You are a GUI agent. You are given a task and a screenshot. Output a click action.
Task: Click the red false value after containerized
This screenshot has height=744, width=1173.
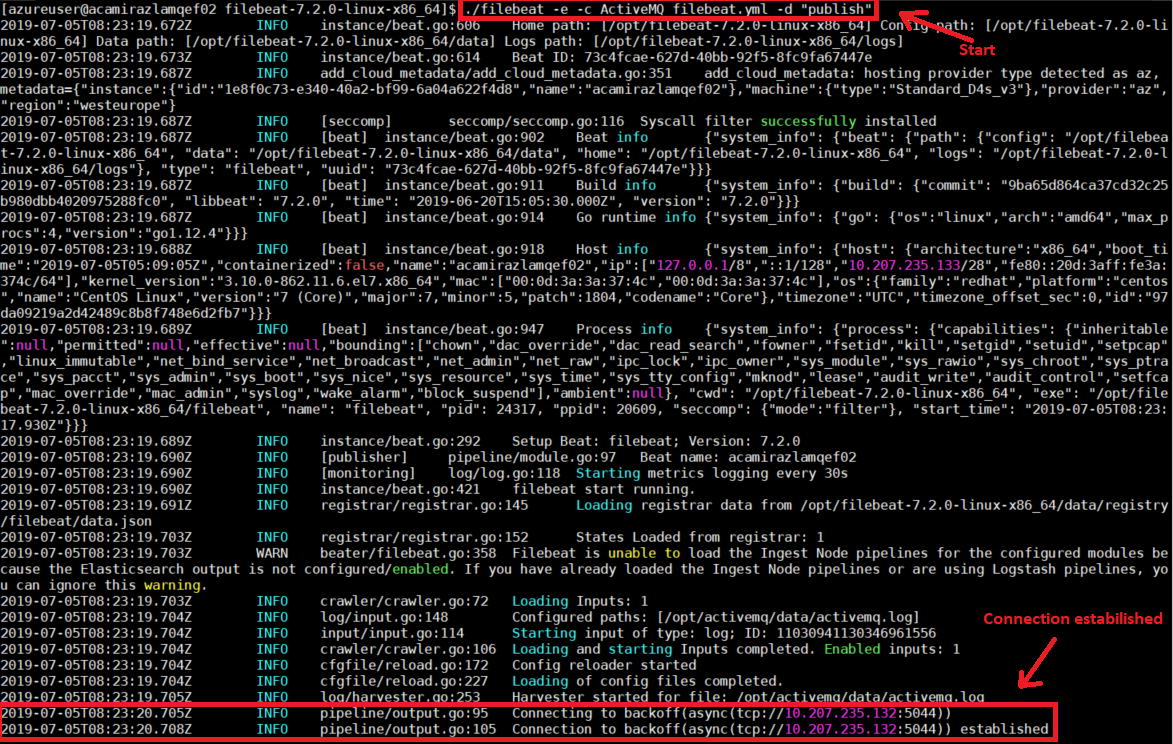(364, 265)
